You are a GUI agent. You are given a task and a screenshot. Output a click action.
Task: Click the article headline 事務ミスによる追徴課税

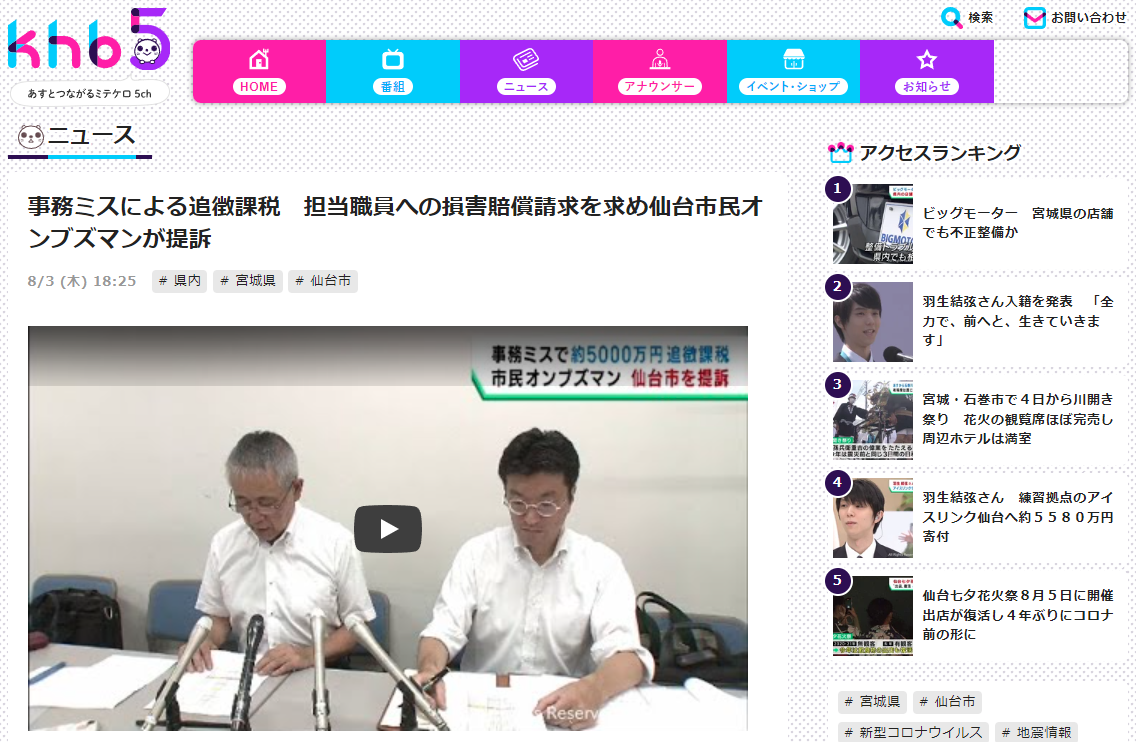coord(396,222)
